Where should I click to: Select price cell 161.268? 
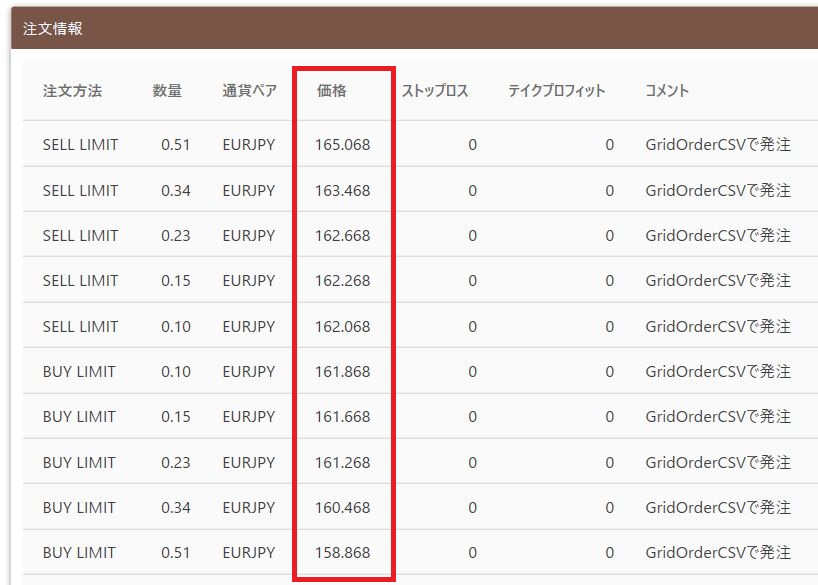tap(342, 462)
